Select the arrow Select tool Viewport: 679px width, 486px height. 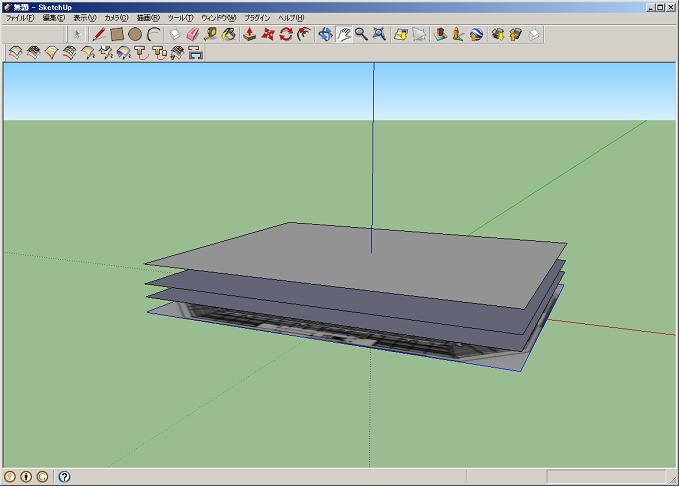[x=77, y=34]
